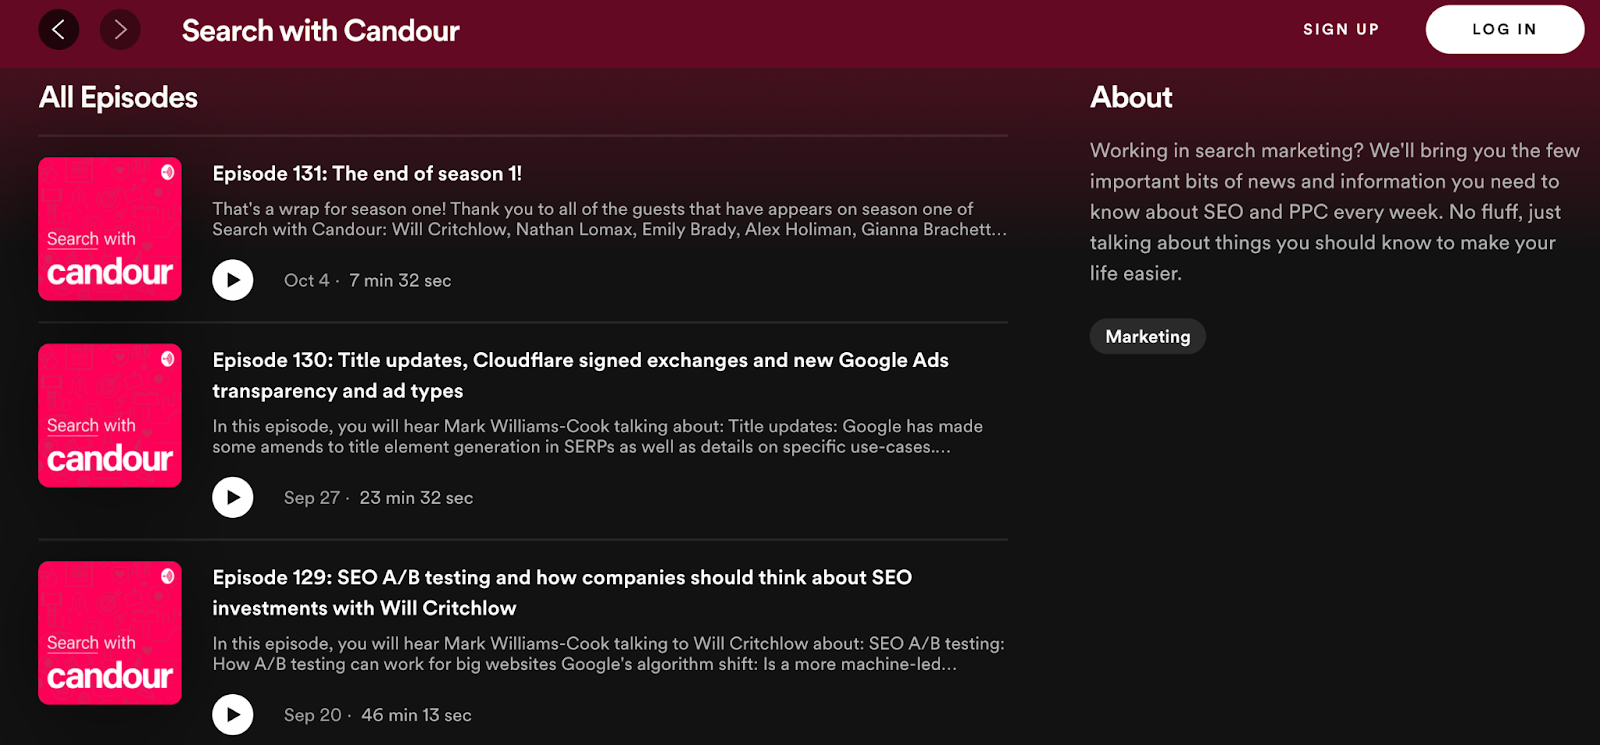Click the LOG IN button

pos(1504,29)
